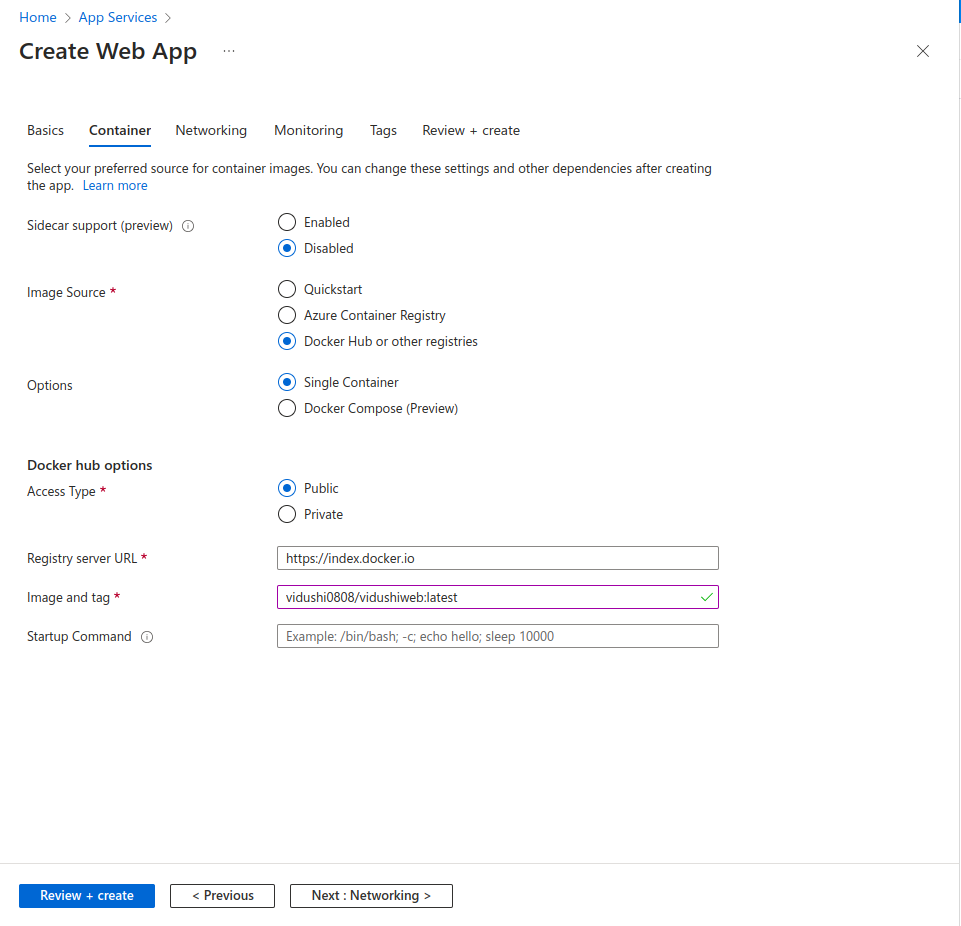This screenshot has width=961, height=926.
Task: Click the Startup Command info icon
Action: pyautogui.click(x=147, y=637)
